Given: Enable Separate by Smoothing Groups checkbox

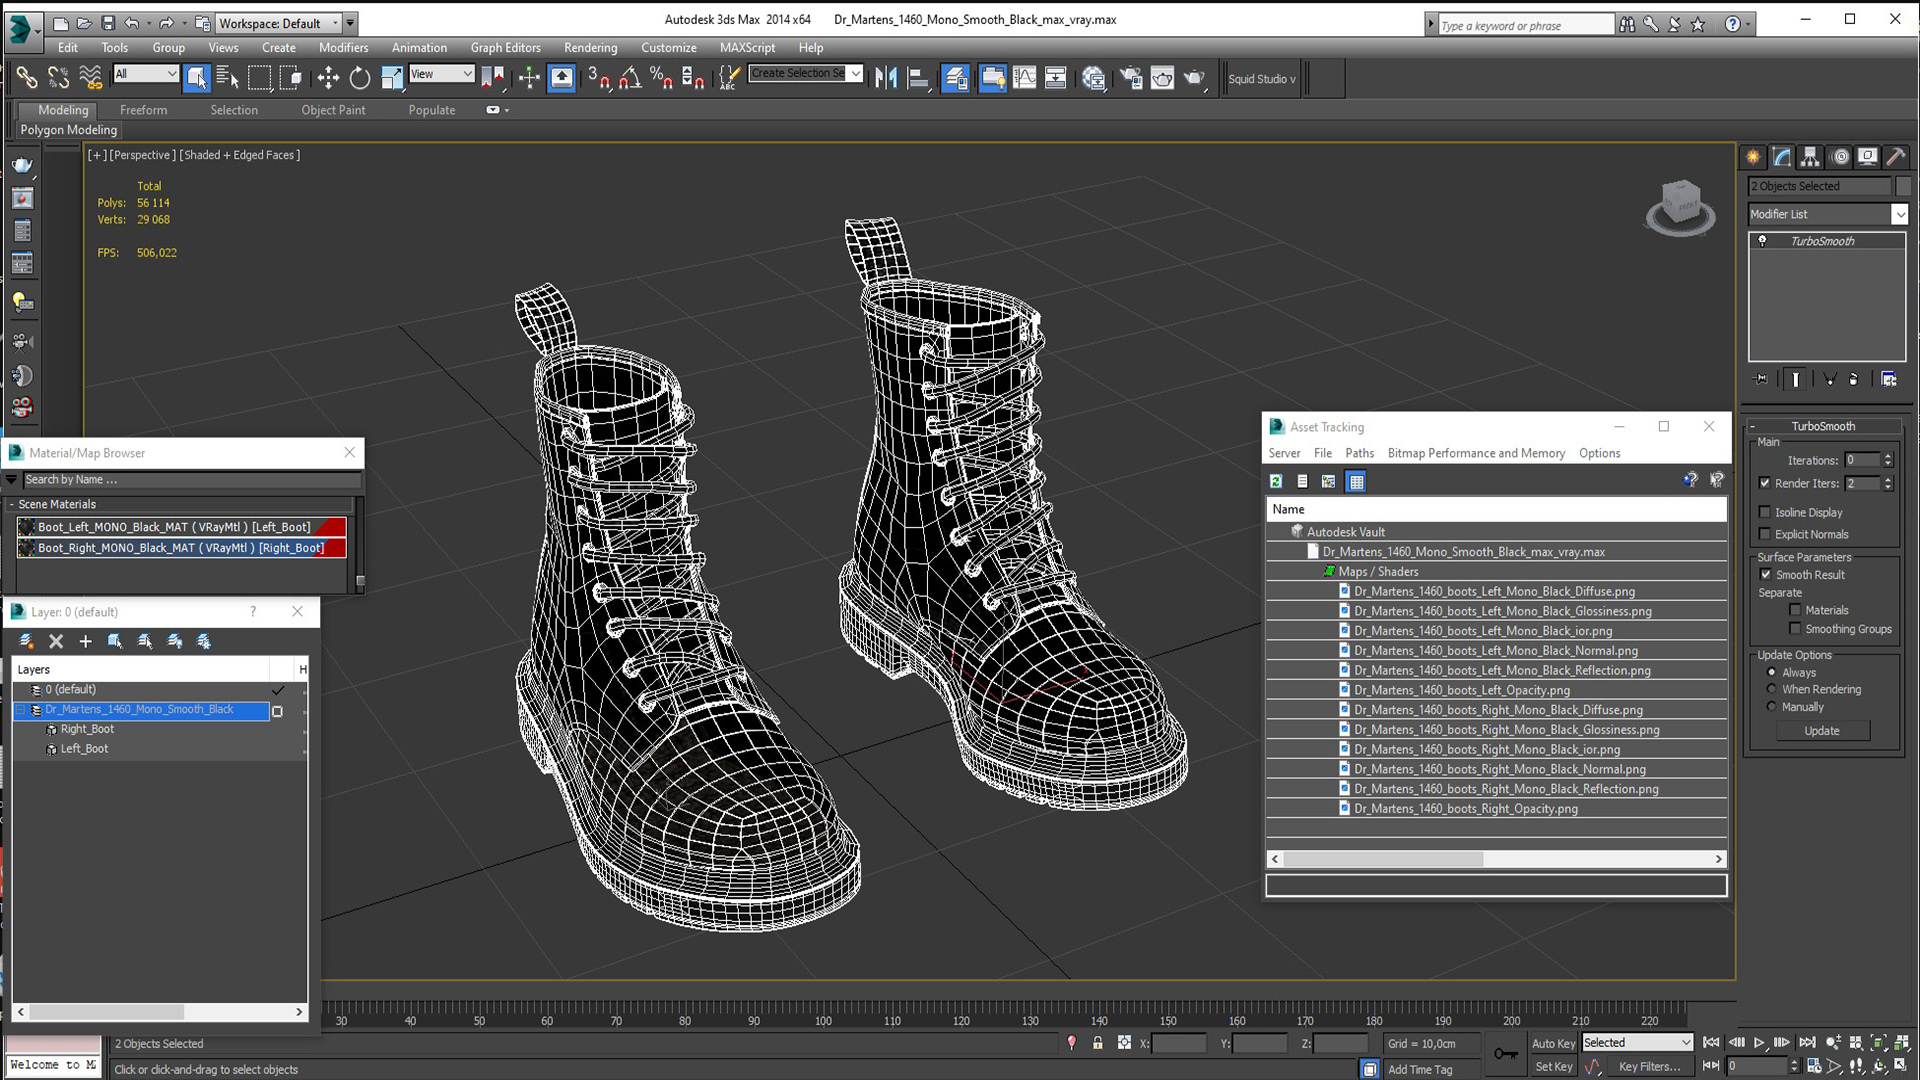Looking at the screenshot, I should click(1795, 629).
